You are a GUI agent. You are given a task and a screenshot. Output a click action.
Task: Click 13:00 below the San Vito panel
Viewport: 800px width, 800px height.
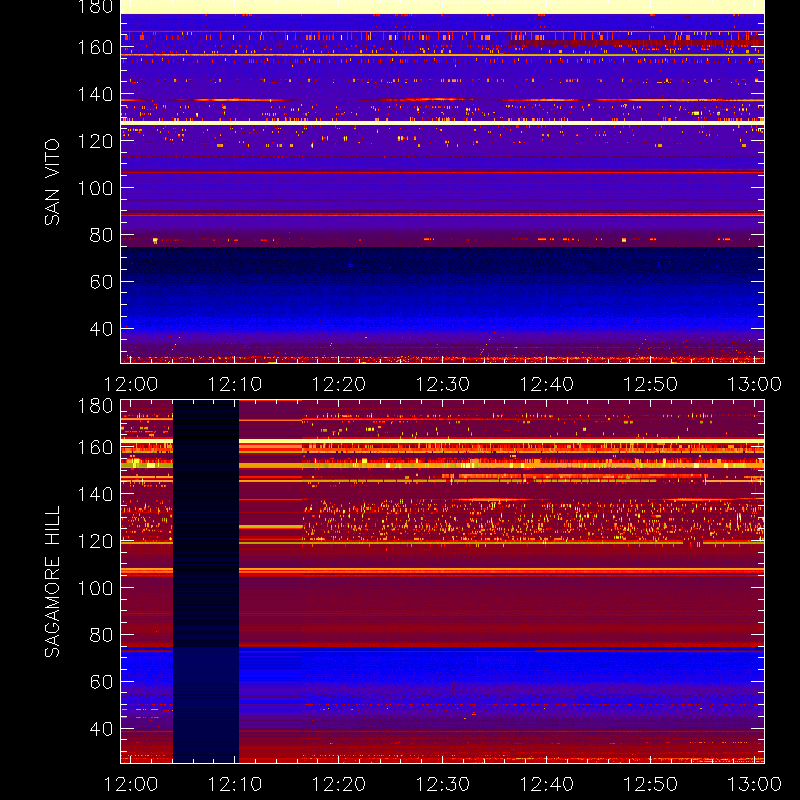[x=754, y=384]
